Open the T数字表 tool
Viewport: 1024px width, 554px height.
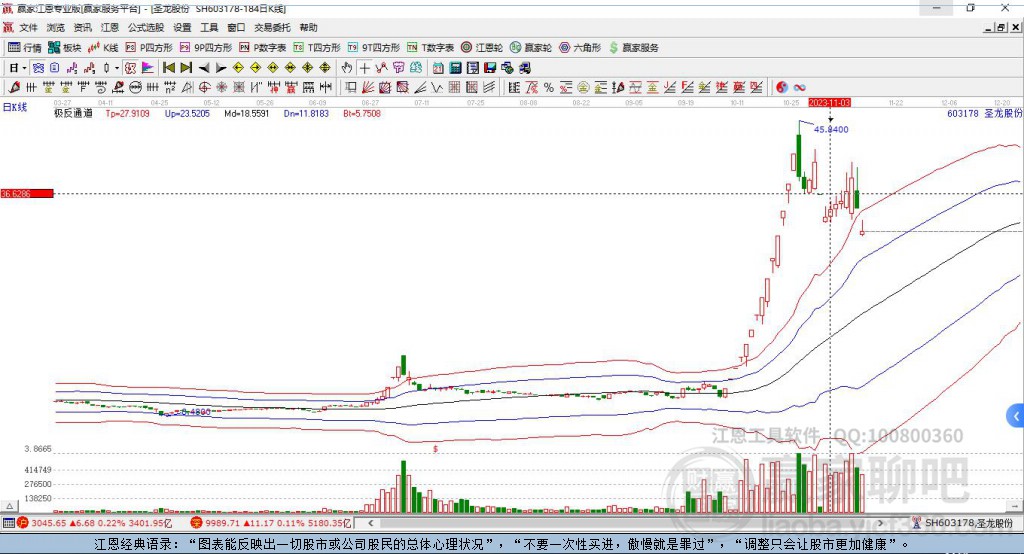pos(430,48)
